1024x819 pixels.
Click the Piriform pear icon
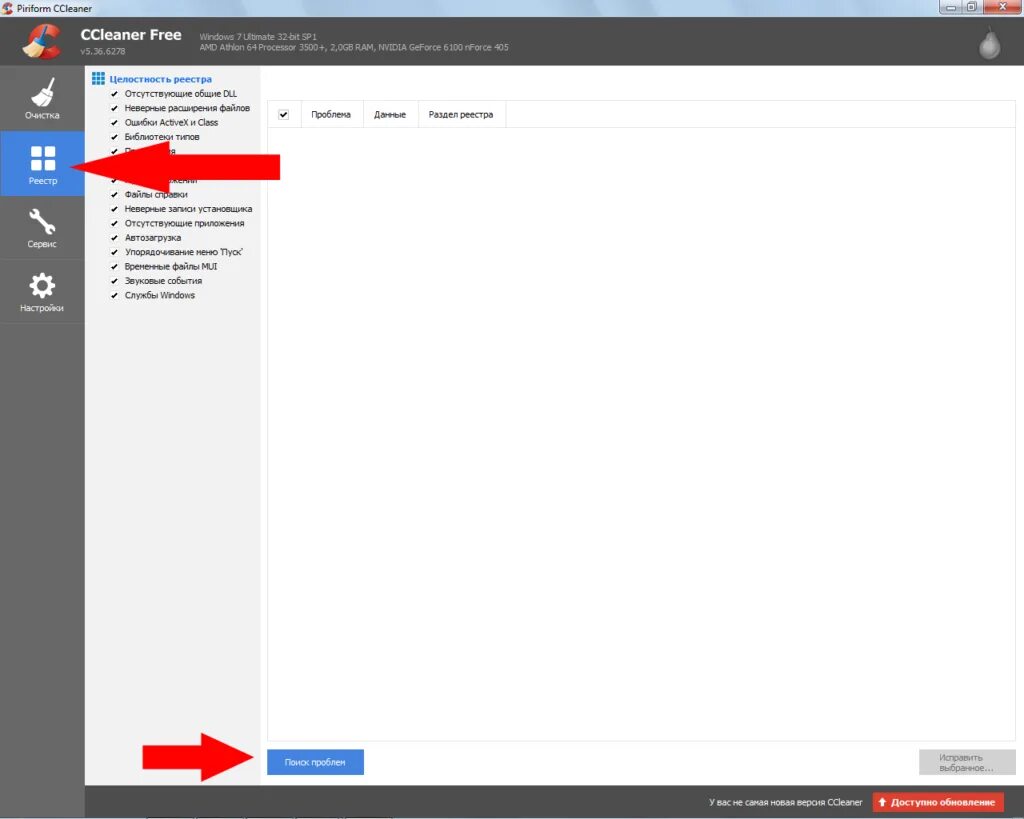[989, 44]
